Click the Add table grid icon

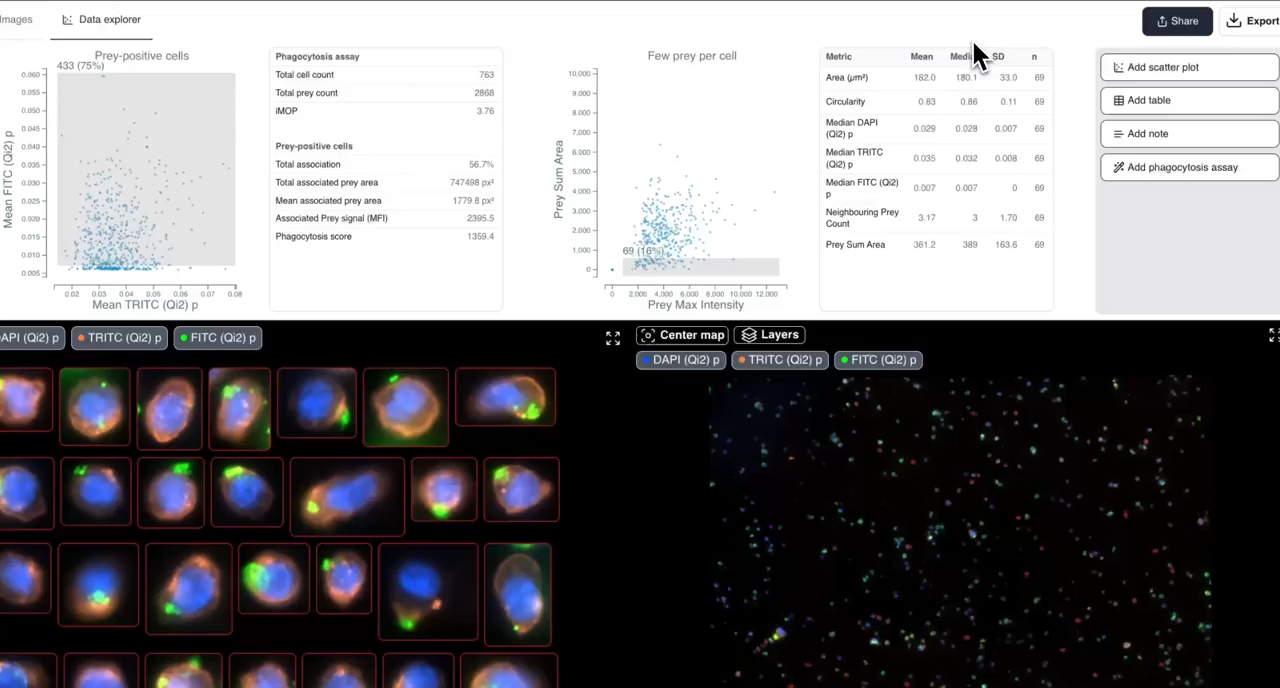(x=1118, y=100)
